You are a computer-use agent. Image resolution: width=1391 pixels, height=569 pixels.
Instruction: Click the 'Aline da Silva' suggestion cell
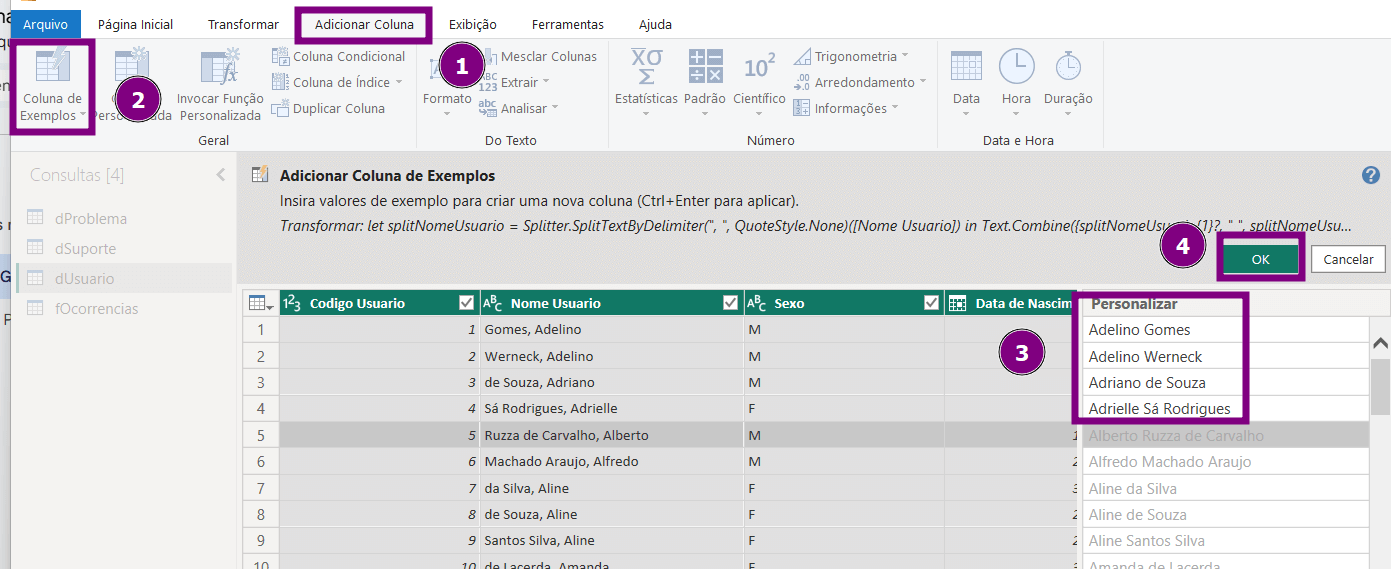[x=1225, y=488]
